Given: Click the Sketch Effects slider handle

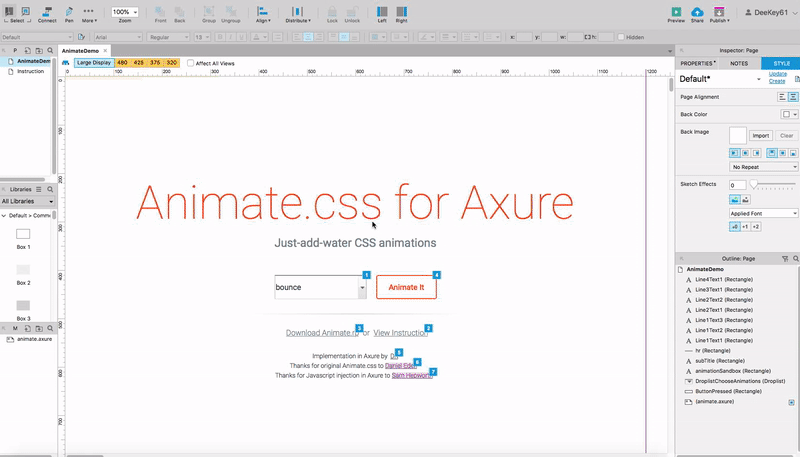Looking at the screenshot, I should (x=754, y=185).
